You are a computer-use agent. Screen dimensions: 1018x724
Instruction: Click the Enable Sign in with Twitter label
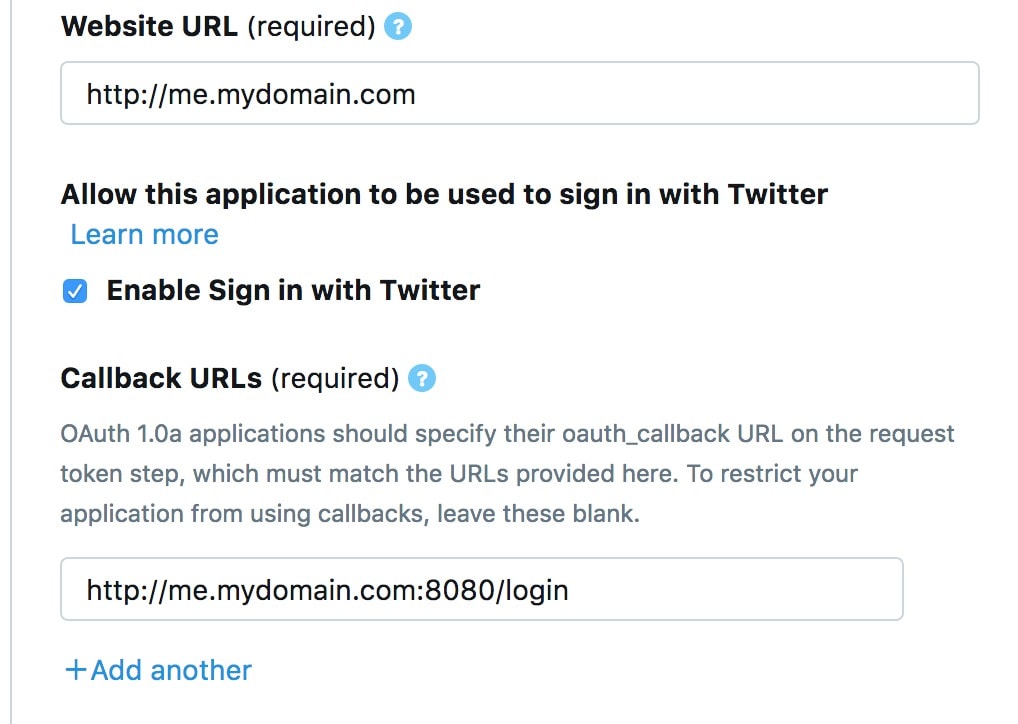pyautogui.click(x=293, y=291)
